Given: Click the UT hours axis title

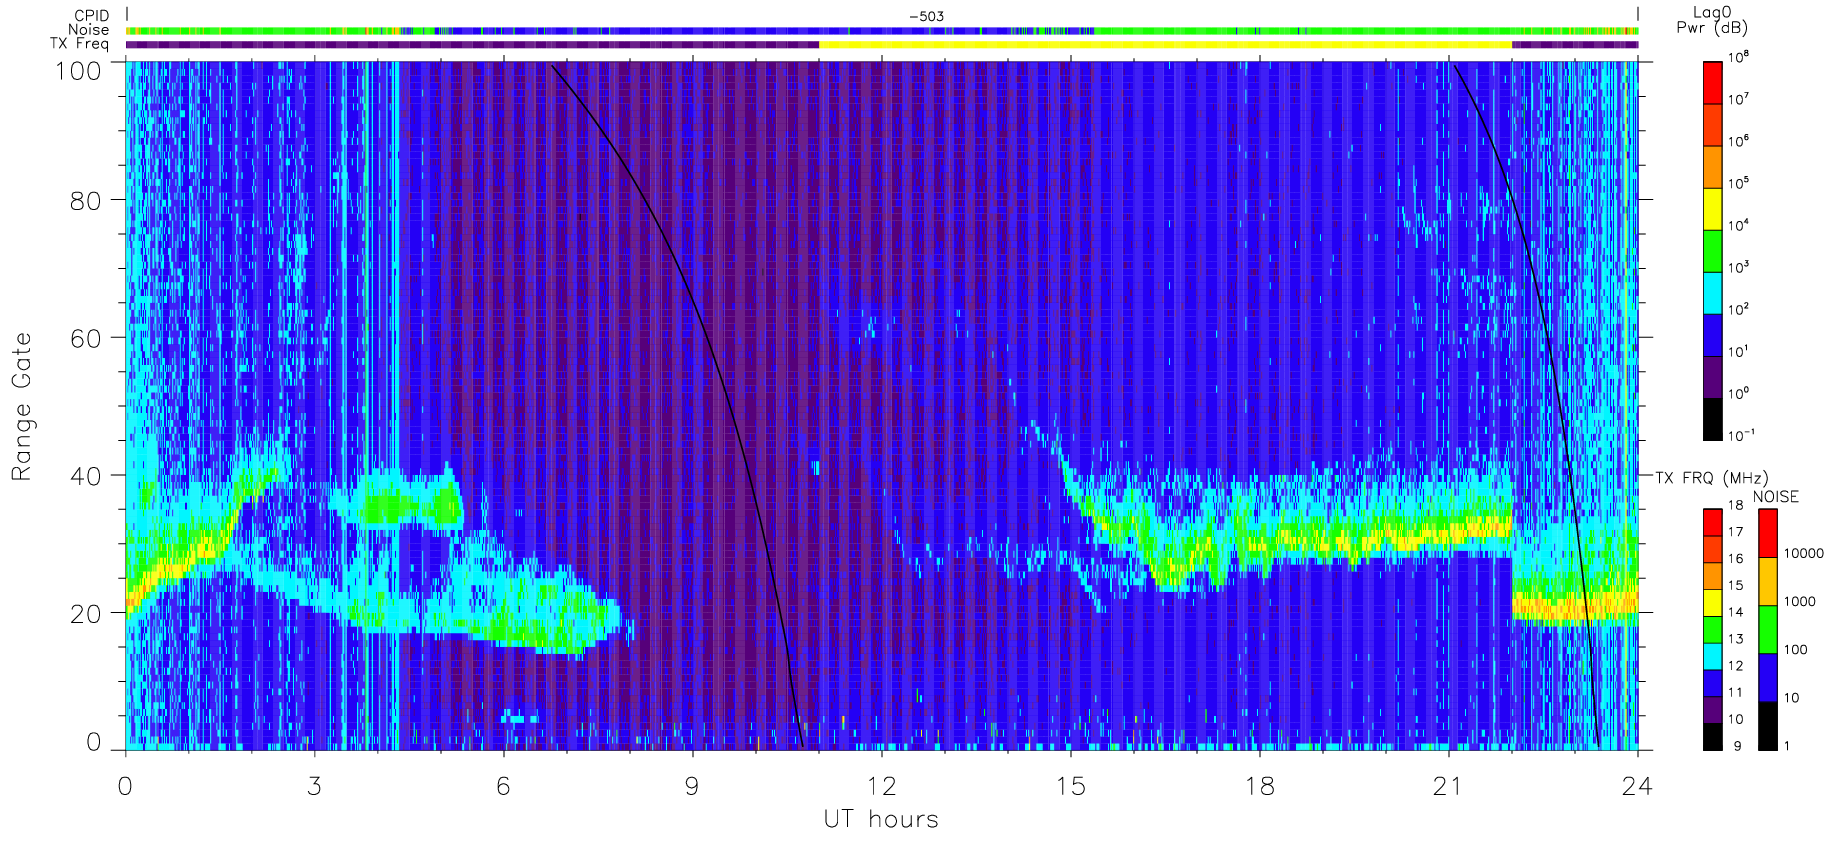Looking at the screenshot, I should [x=881, y=819].
